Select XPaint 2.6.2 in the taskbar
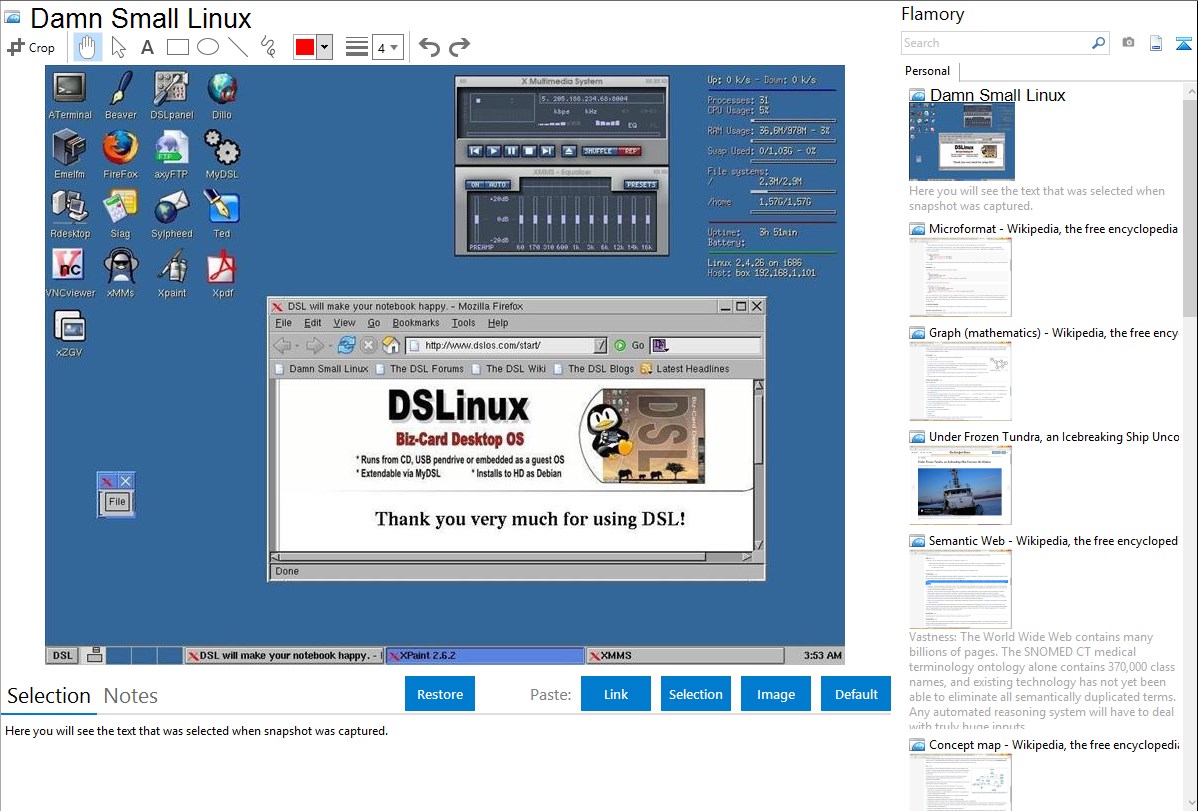This screenshot has width=1198, height=811. click(x=484, y=656)
